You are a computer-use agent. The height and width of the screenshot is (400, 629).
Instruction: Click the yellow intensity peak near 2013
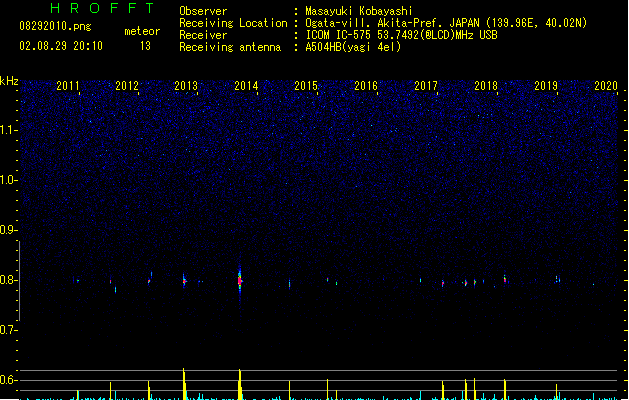tap(184, 384)
